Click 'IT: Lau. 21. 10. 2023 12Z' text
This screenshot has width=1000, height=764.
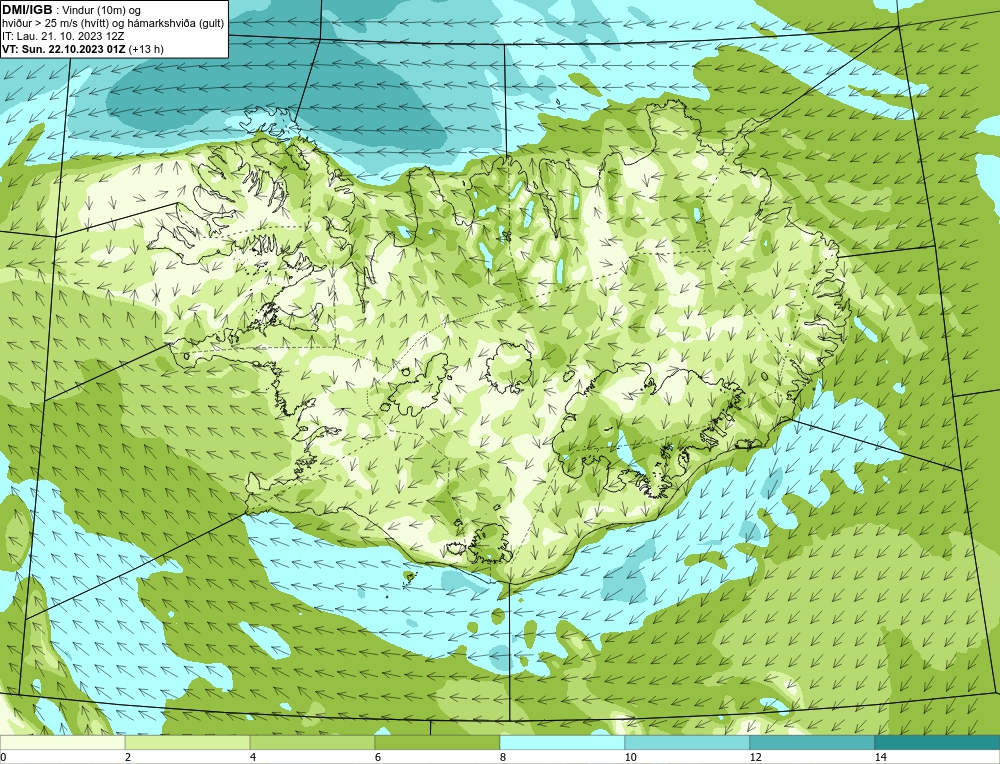point(62,36)
